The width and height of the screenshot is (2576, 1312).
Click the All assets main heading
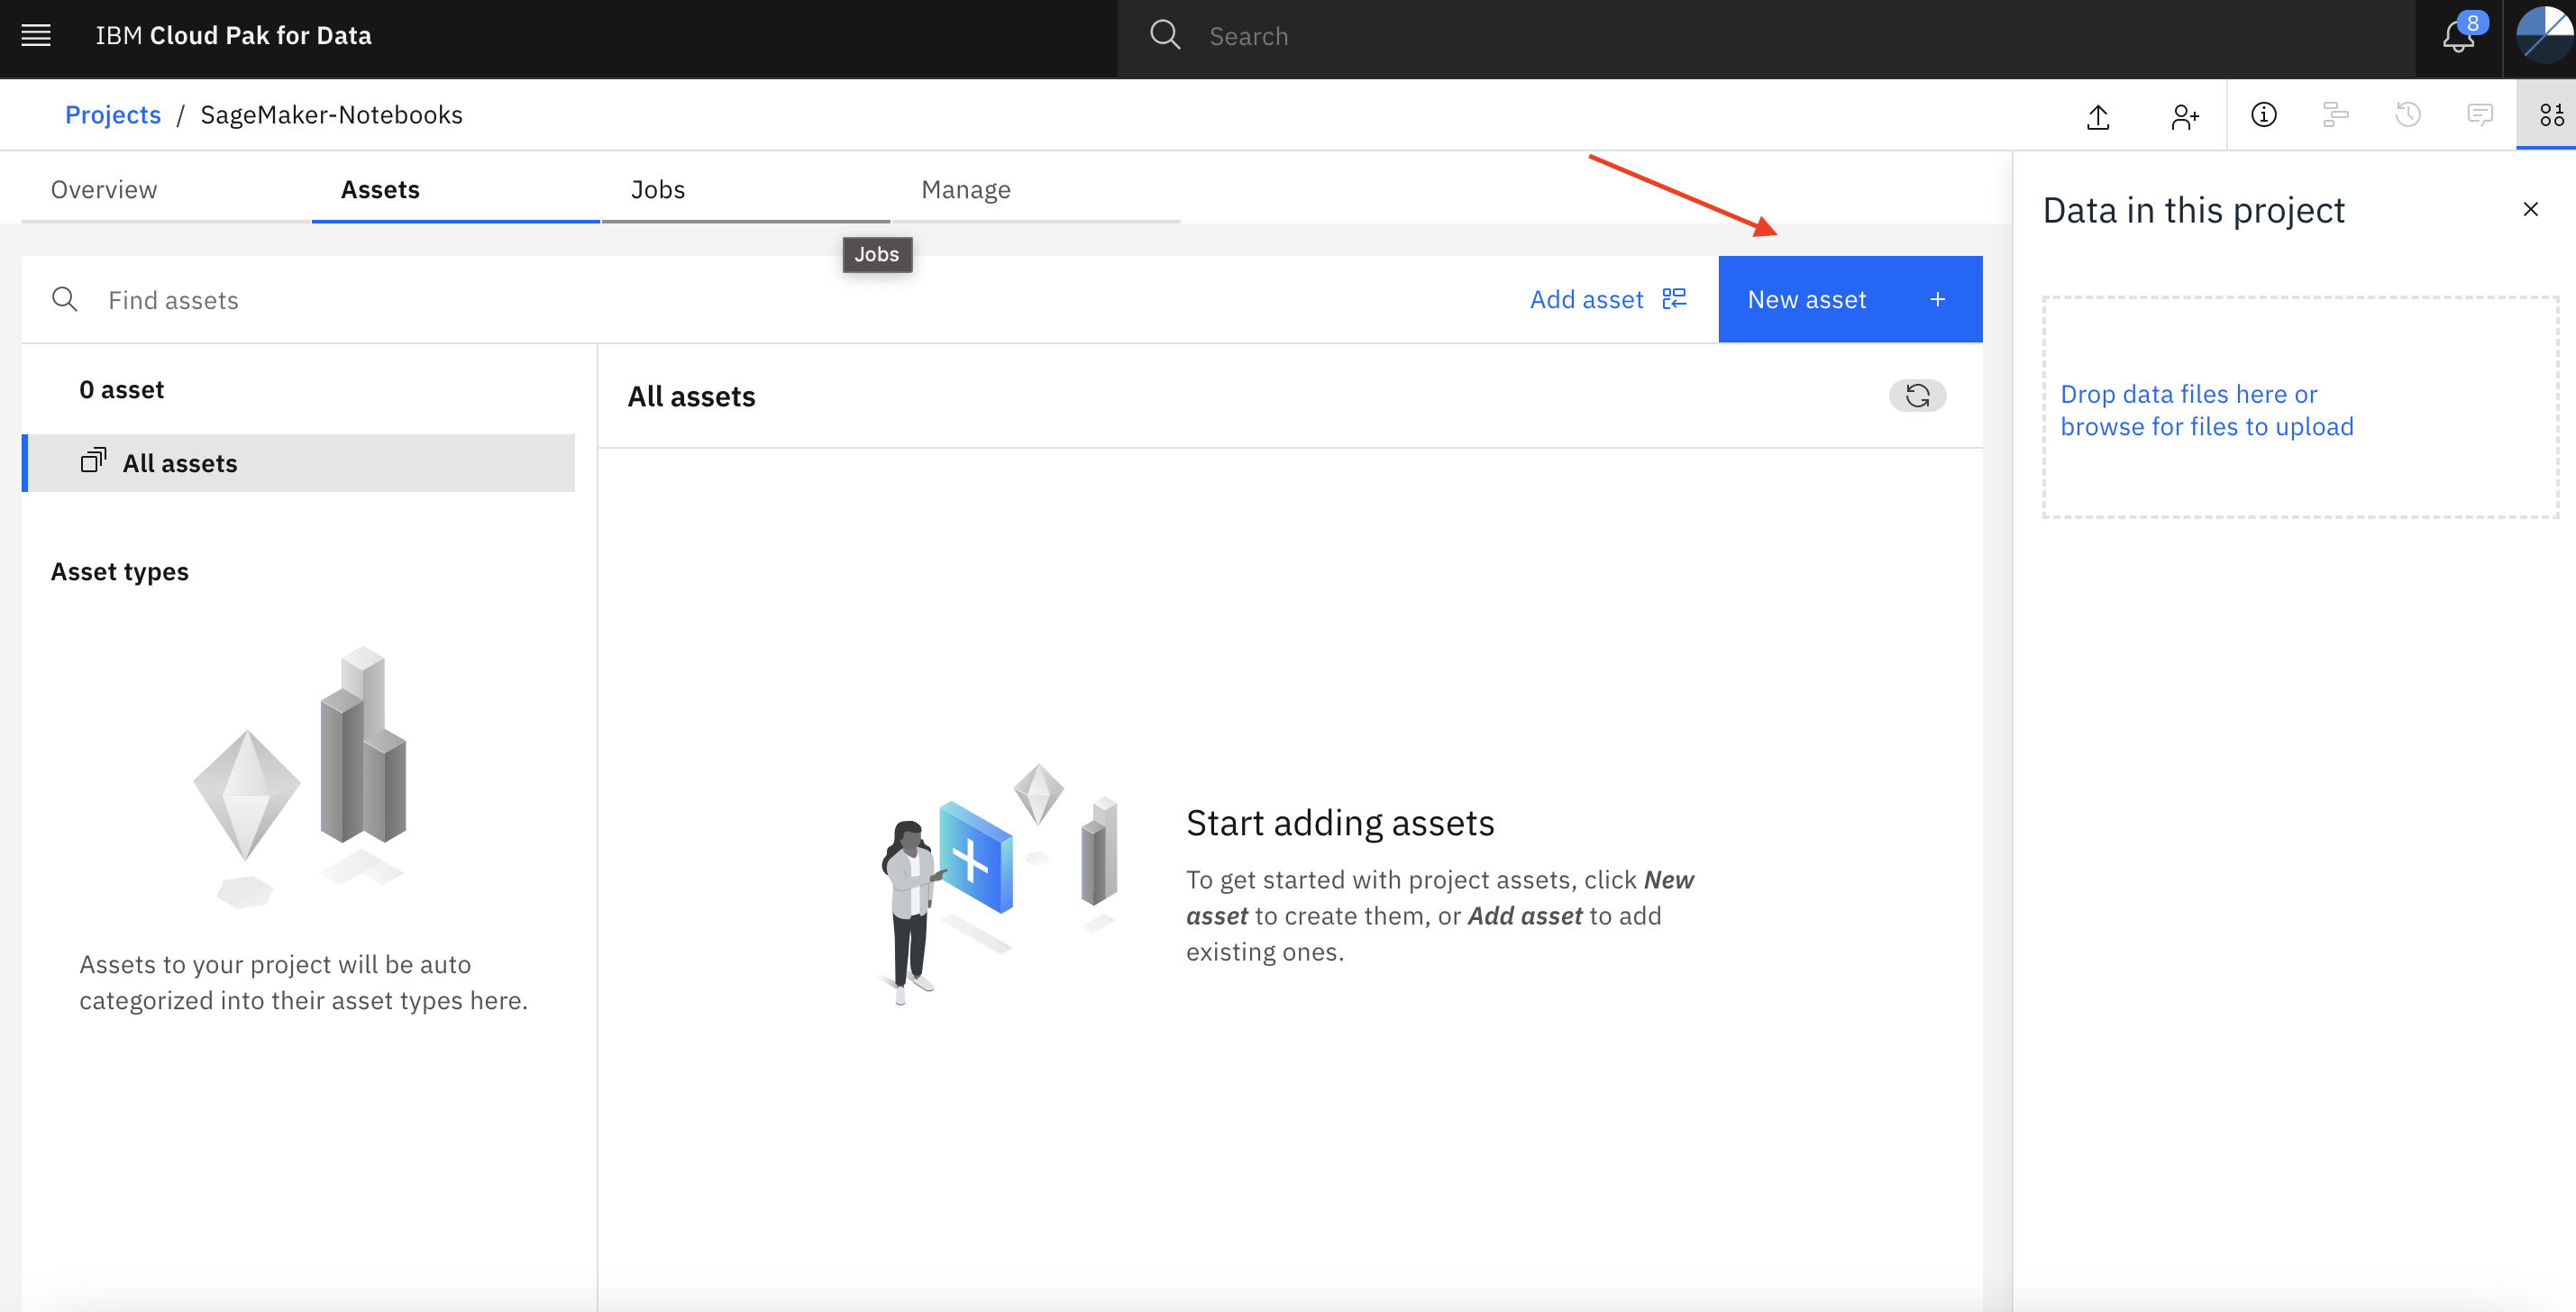point(692,397)
